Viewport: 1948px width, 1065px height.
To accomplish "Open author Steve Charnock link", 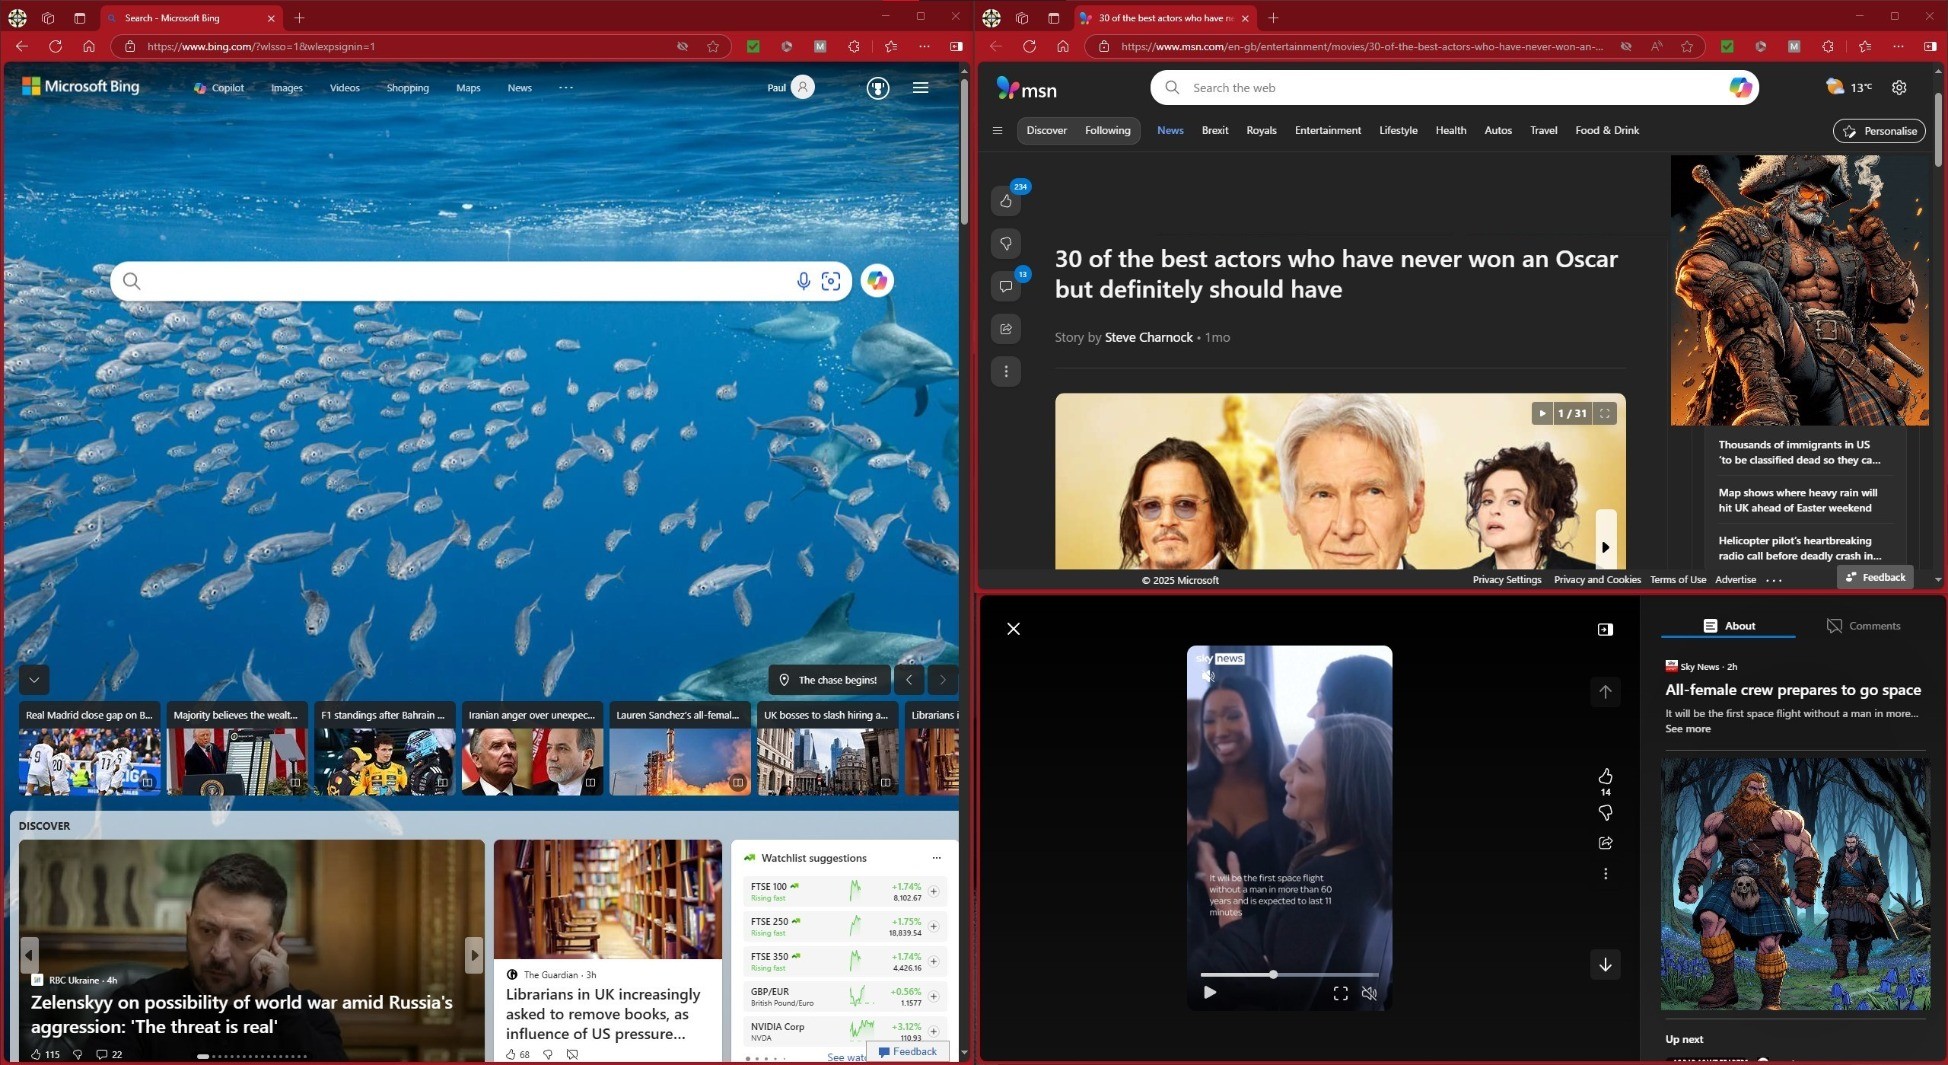I will click(x=1148, y=337).
